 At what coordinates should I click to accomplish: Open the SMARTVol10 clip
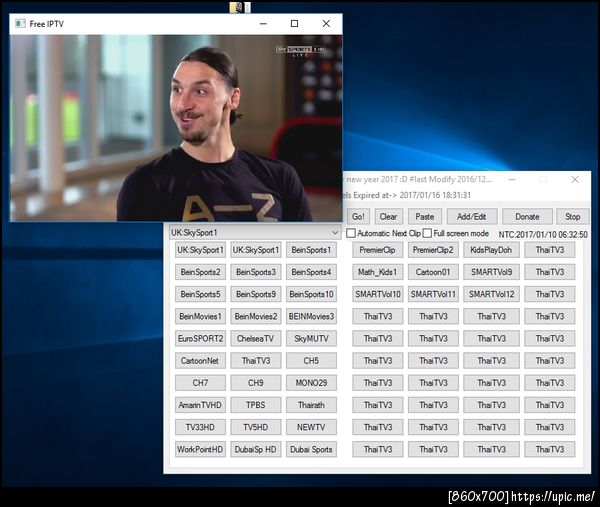tap(378, 294)
